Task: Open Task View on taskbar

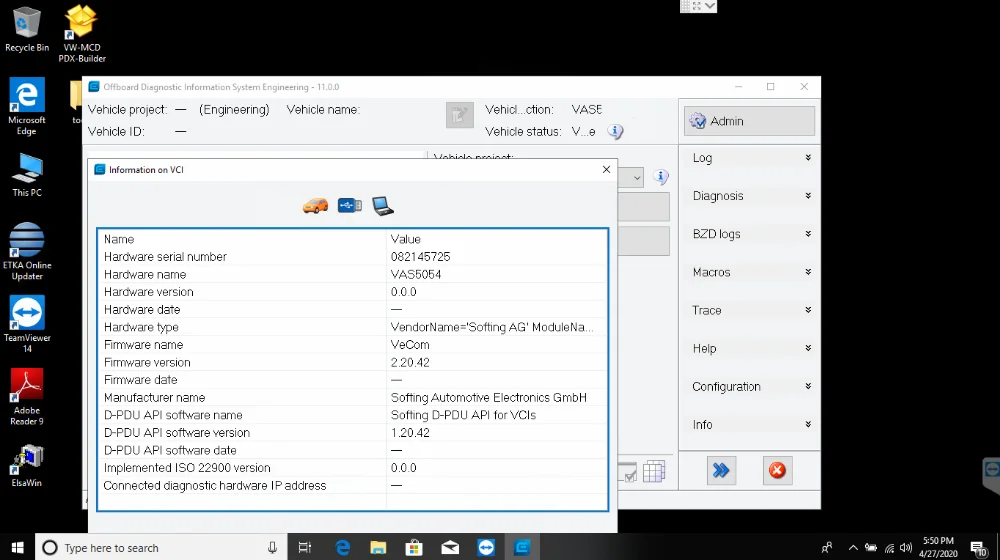Action: (x=305, y=548)
